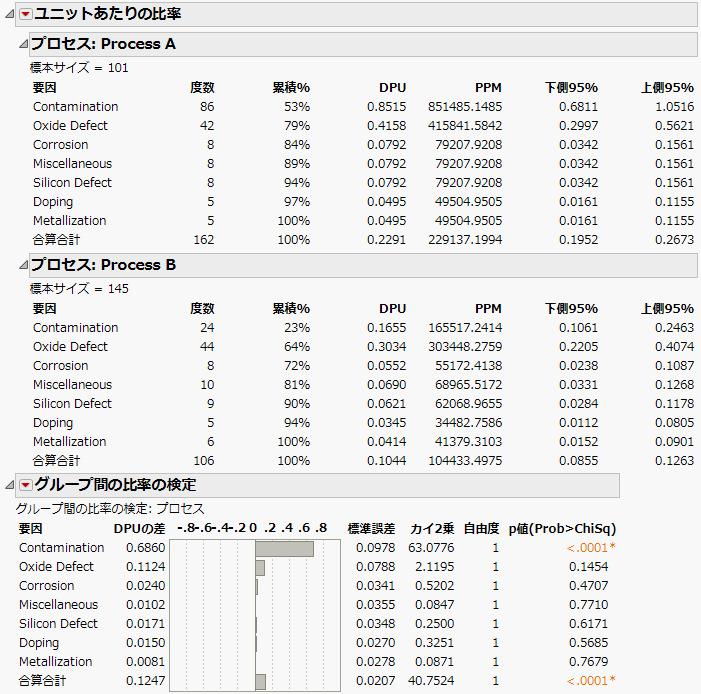
Task: Open red triangle menu for グループ間の比率の検定
Action: point(26,485)
